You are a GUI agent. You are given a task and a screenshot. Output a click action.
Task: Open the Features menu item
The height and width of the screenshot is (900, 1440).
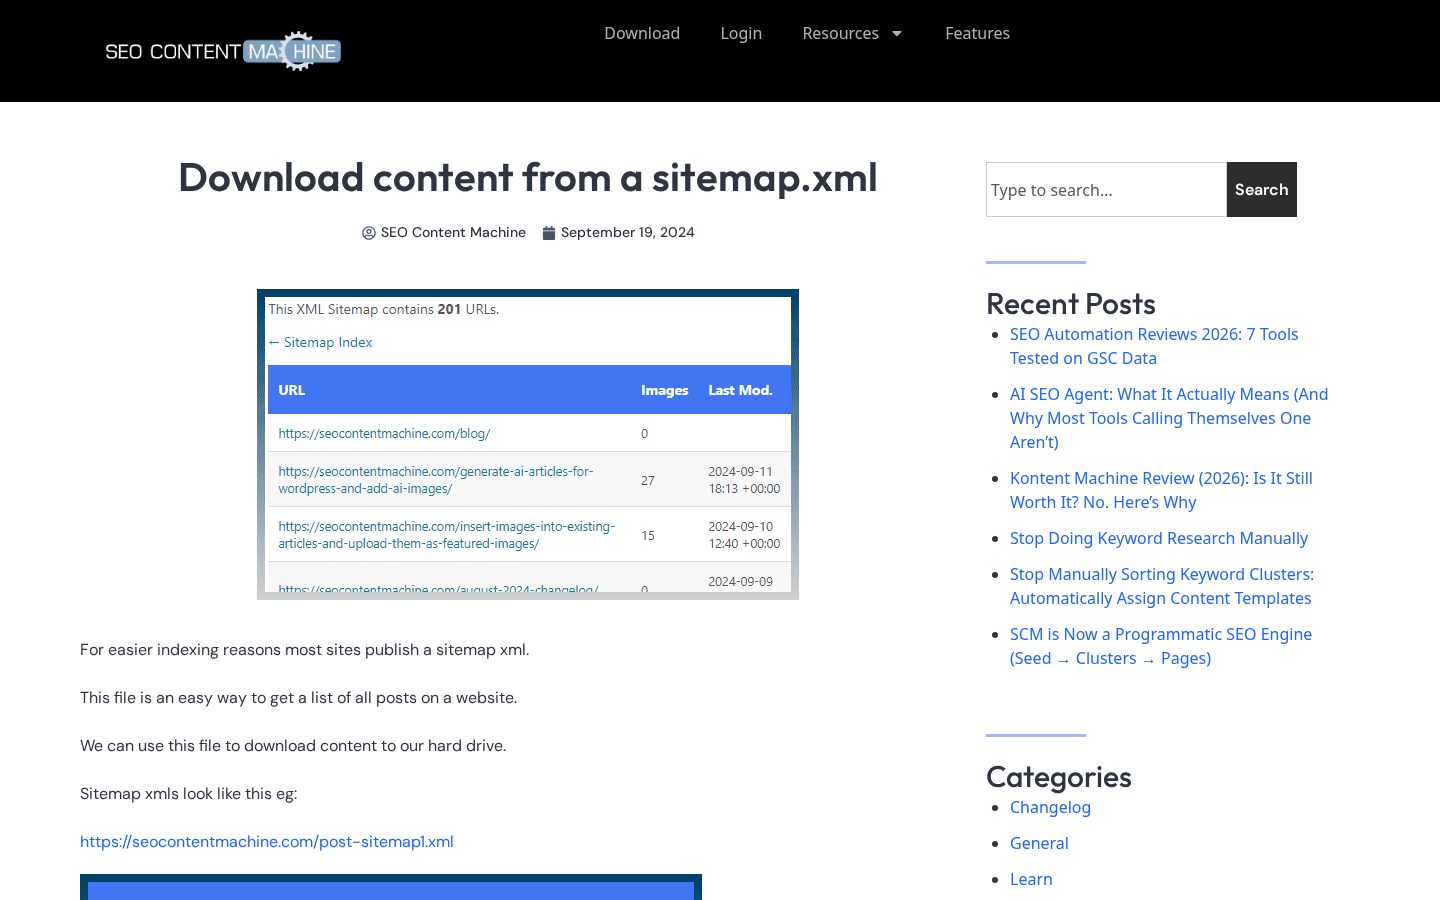point(977,33)
